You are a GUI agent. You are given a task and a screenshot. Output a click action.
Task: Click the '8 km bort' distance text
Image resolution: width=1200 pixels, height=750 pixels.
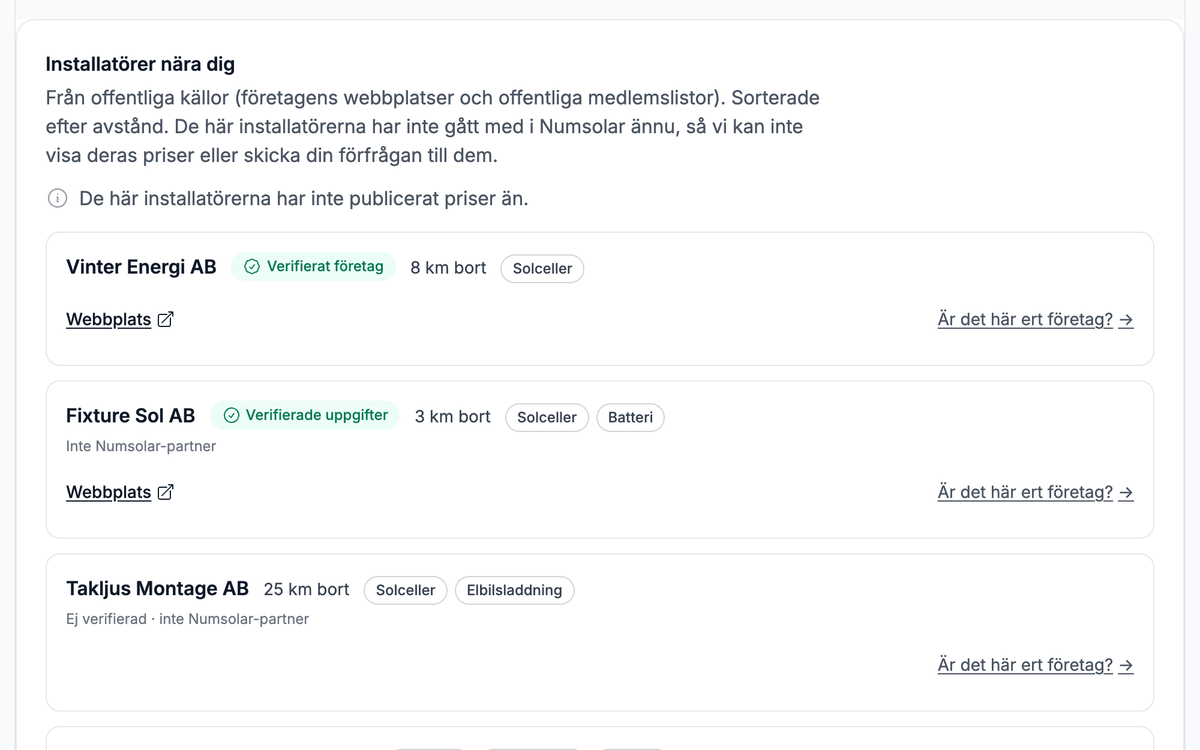(x=448, y=268)
